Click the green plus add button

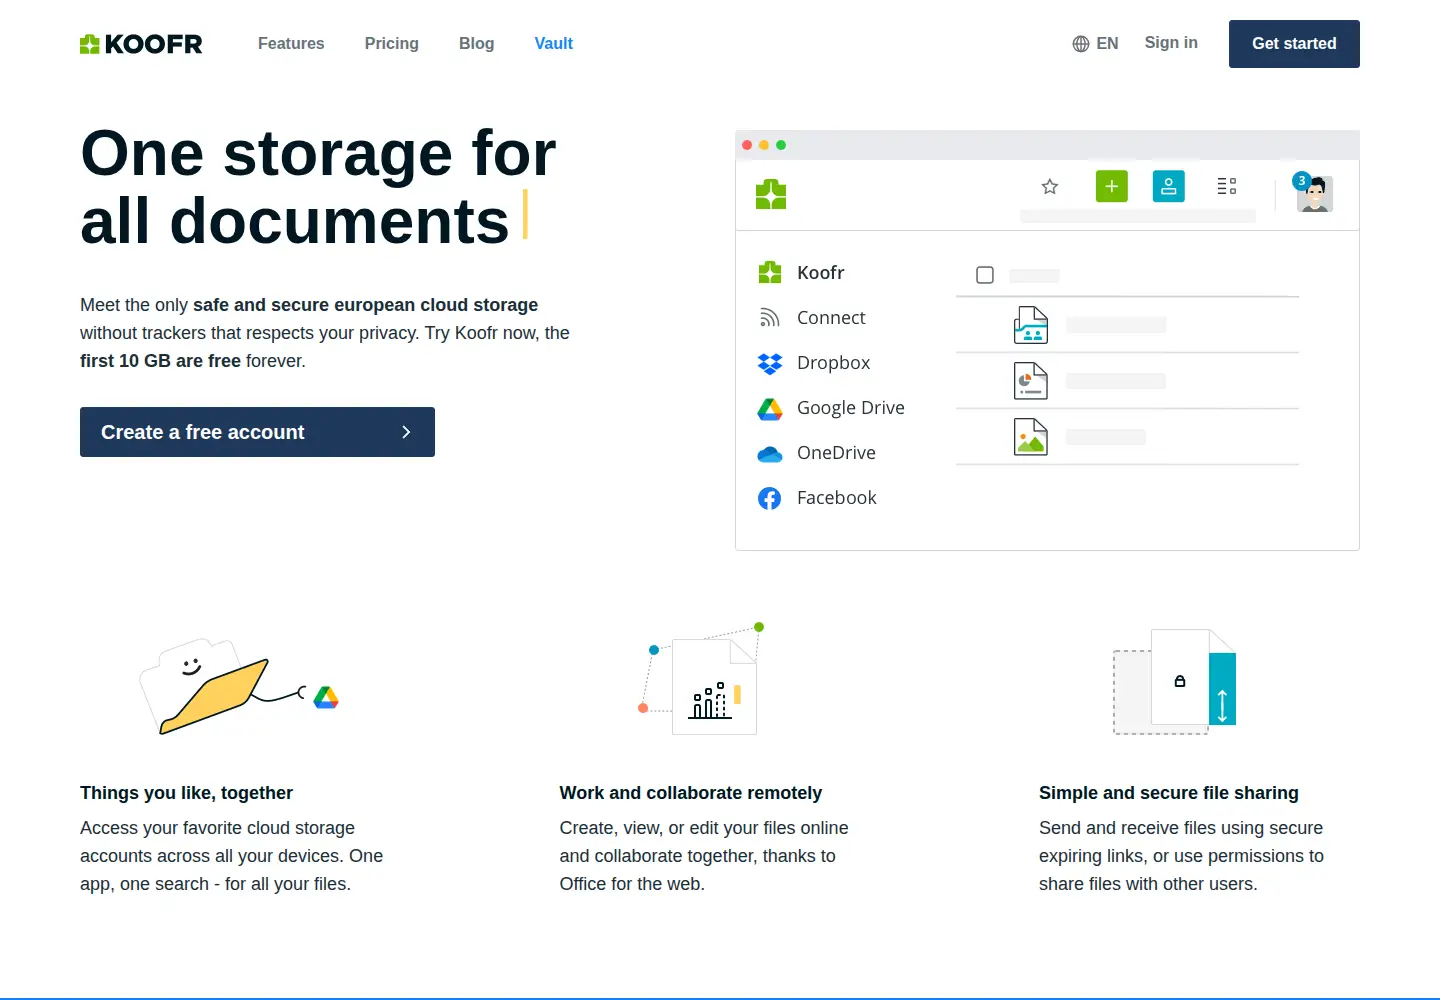click(x=1112, y=186)
